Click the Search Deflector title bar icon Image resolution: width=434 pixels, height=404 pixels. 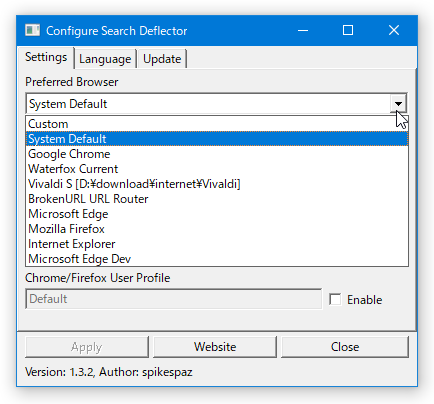(32, 30)
